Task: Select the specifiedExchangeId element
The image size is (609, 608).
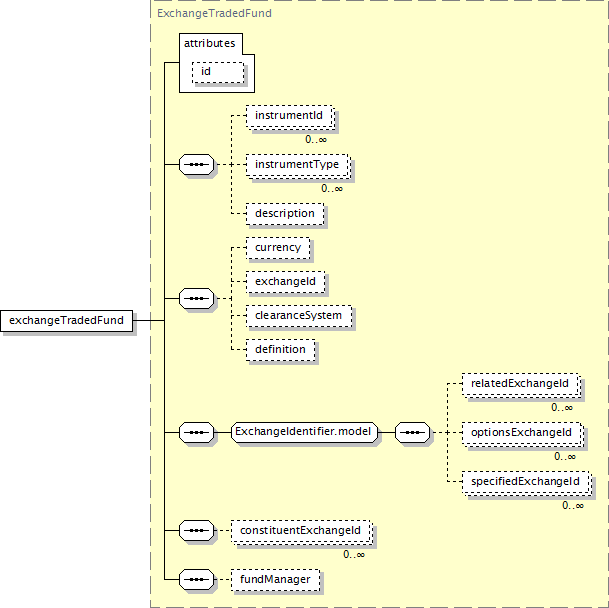Action: tap(527, 483)
